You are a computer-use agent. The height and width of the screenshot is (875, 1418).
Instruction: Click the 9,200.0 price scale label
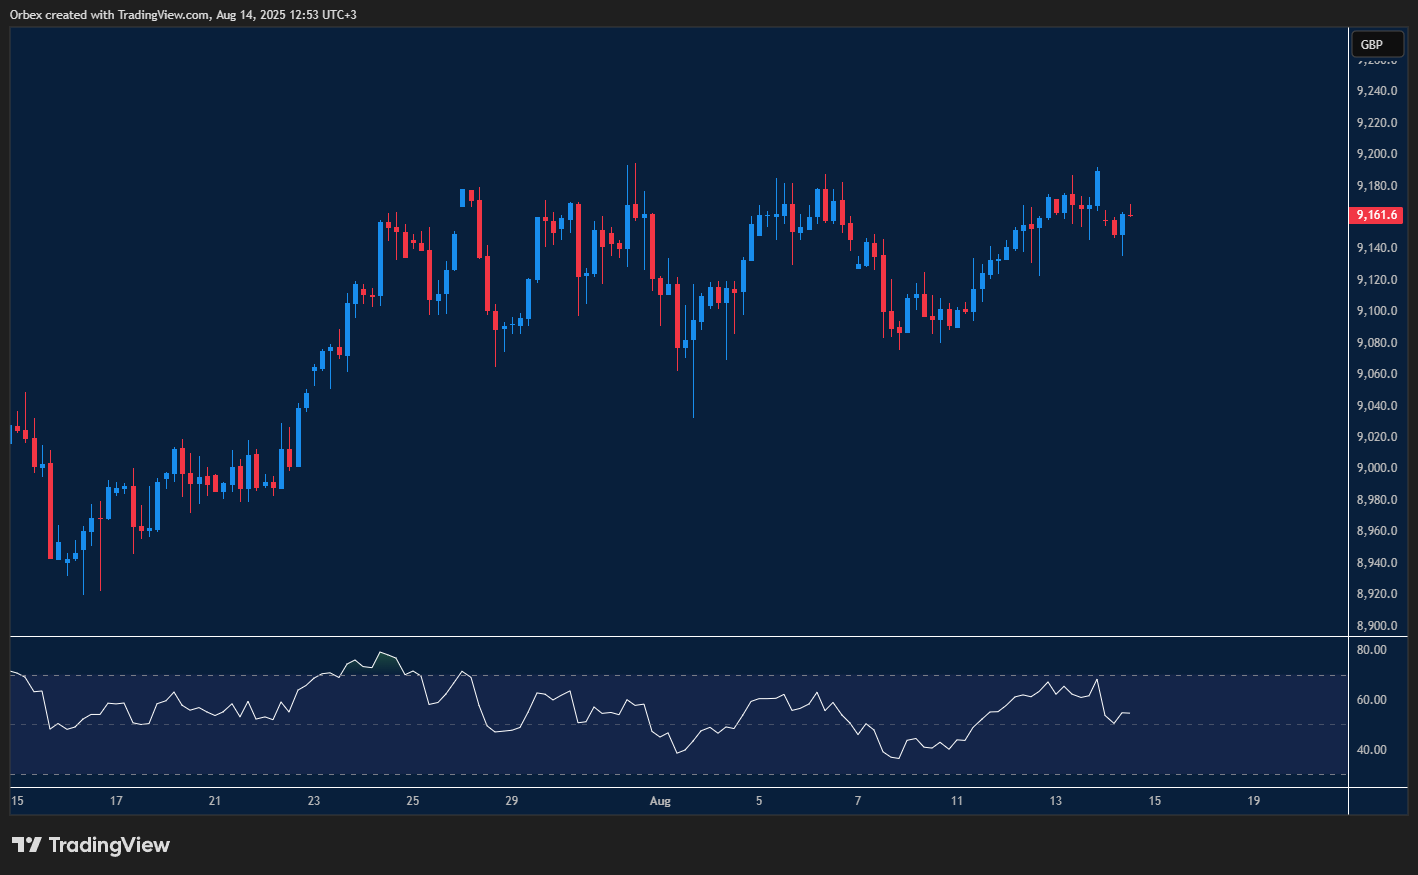pyautogui.click(x=1377, y=153)
